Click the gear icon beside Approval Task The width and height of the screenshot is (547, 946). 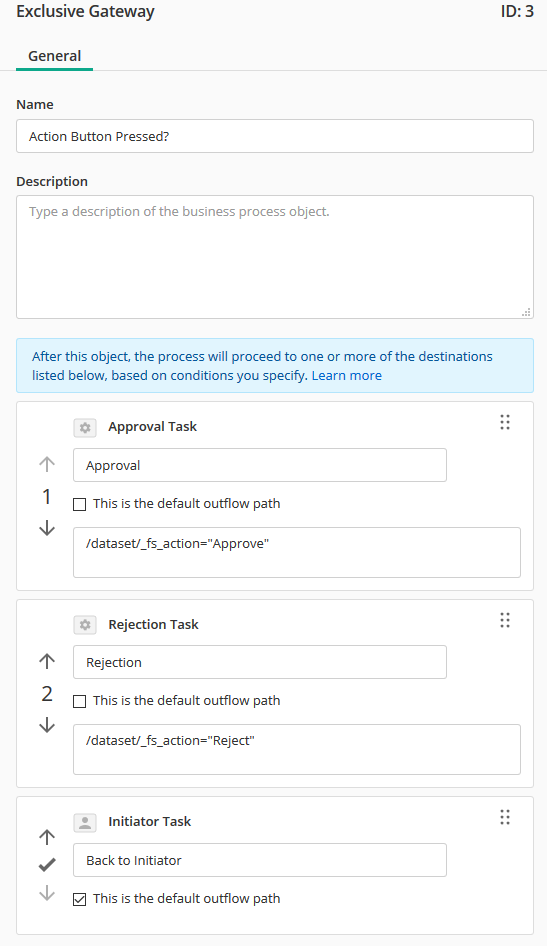point(85,427)
